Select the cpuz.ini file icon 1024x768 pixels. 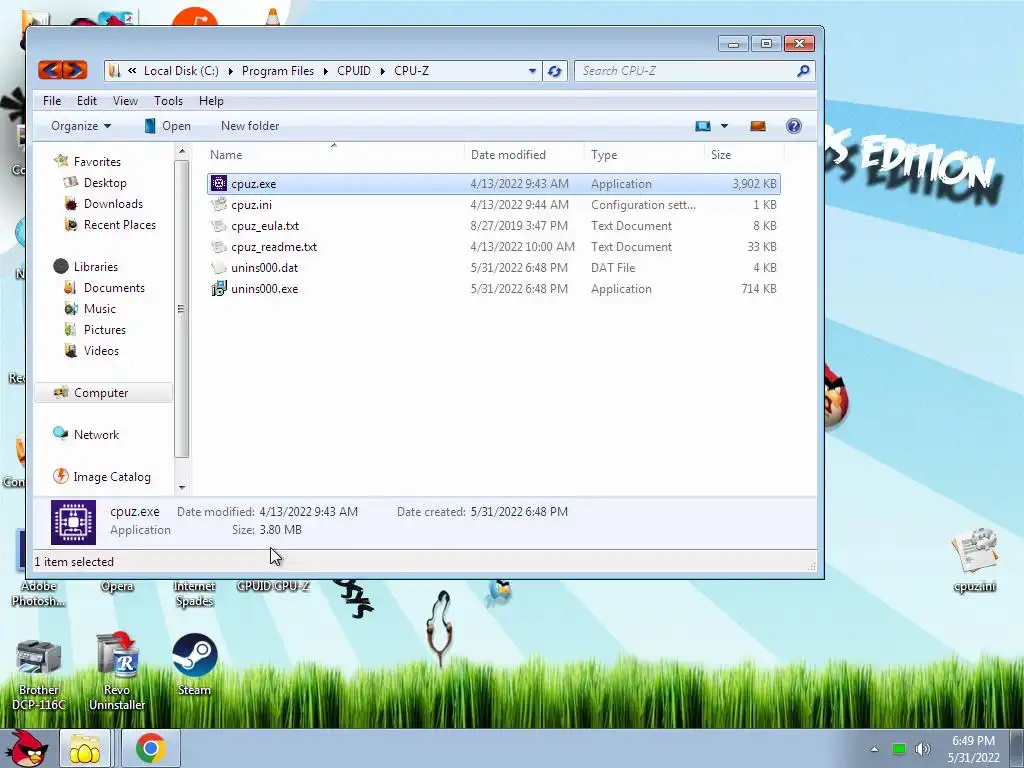(219, 204)
